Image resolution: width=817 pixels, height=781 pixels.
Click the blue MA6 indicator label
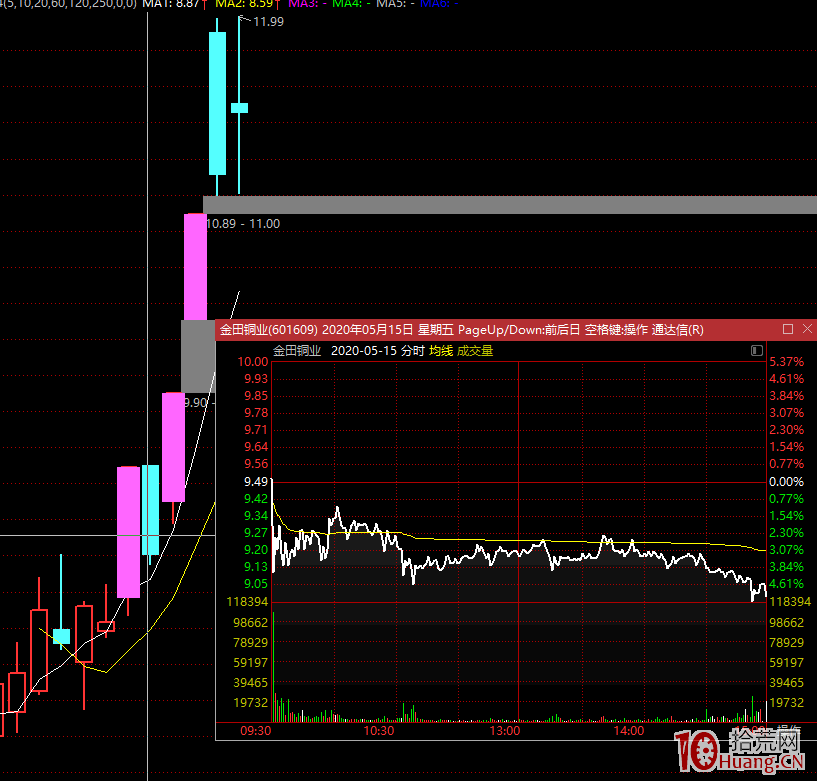(439, 4)
